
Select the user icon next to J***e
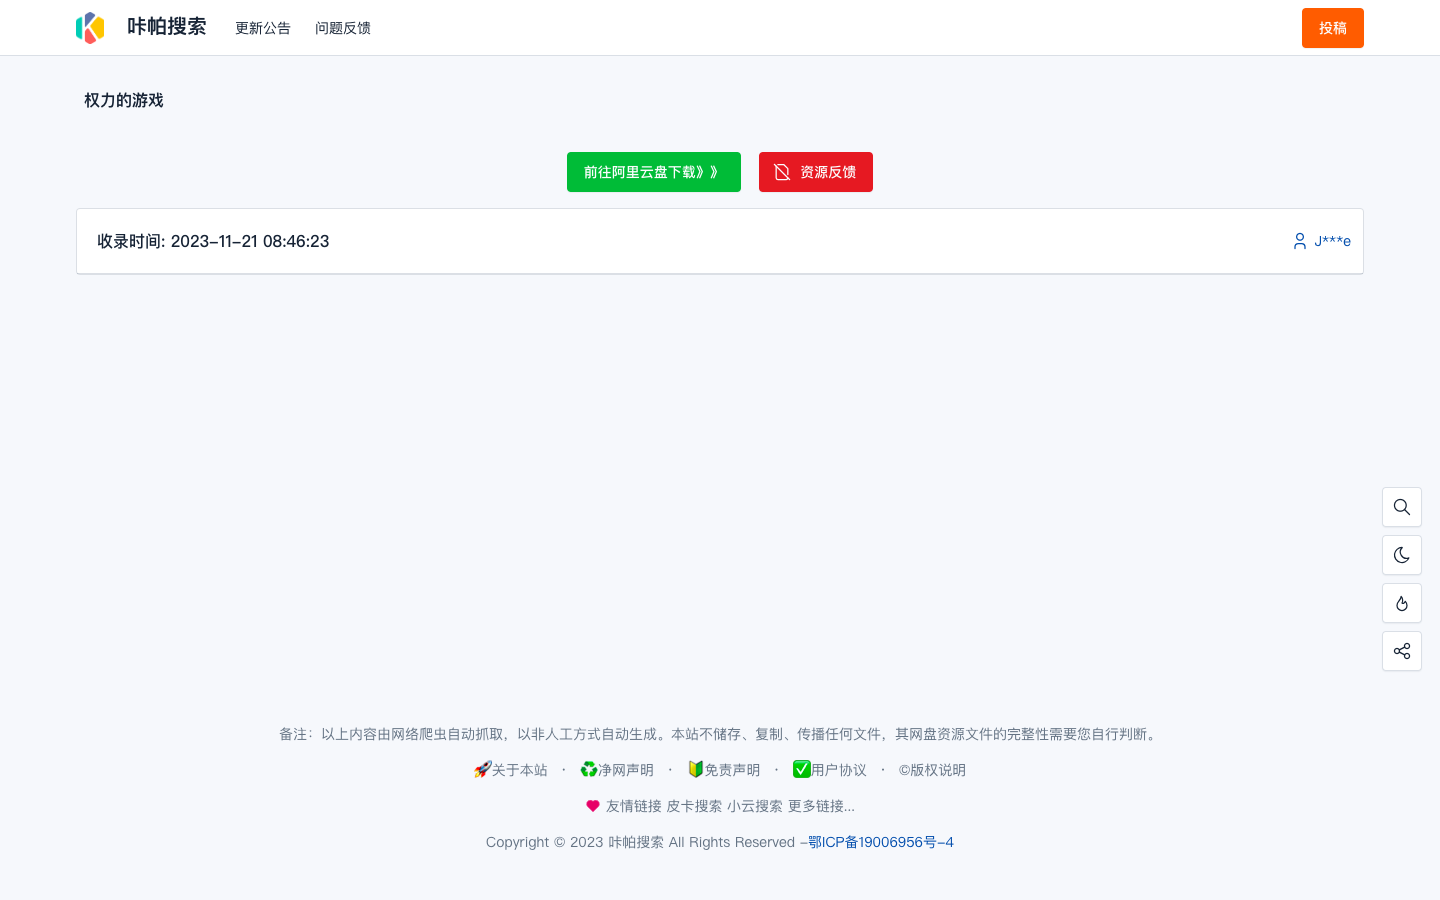tap(1299, 241)
